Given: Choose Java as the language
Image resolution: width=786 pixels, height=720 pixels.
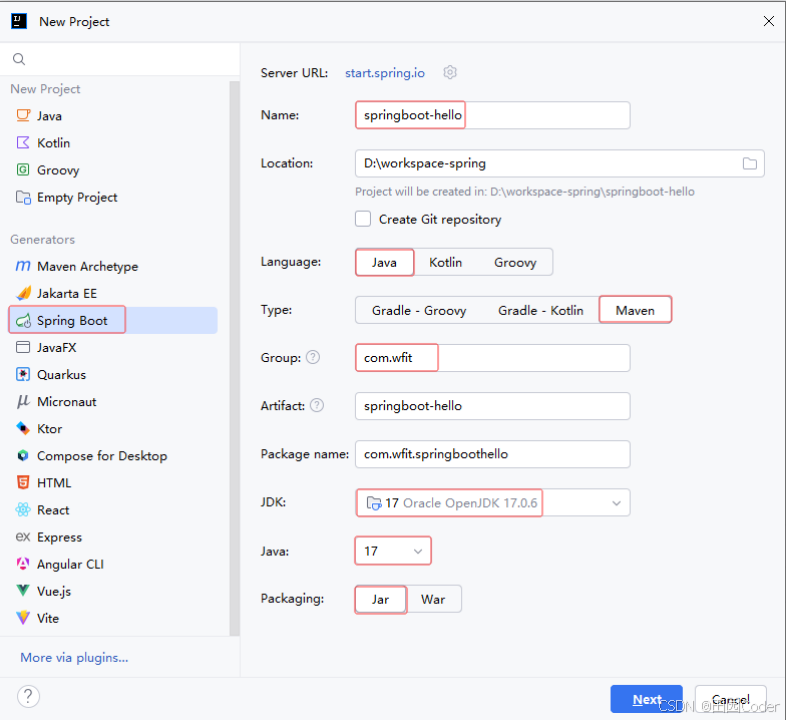Looking at the screenshot, I should [384, 262].
